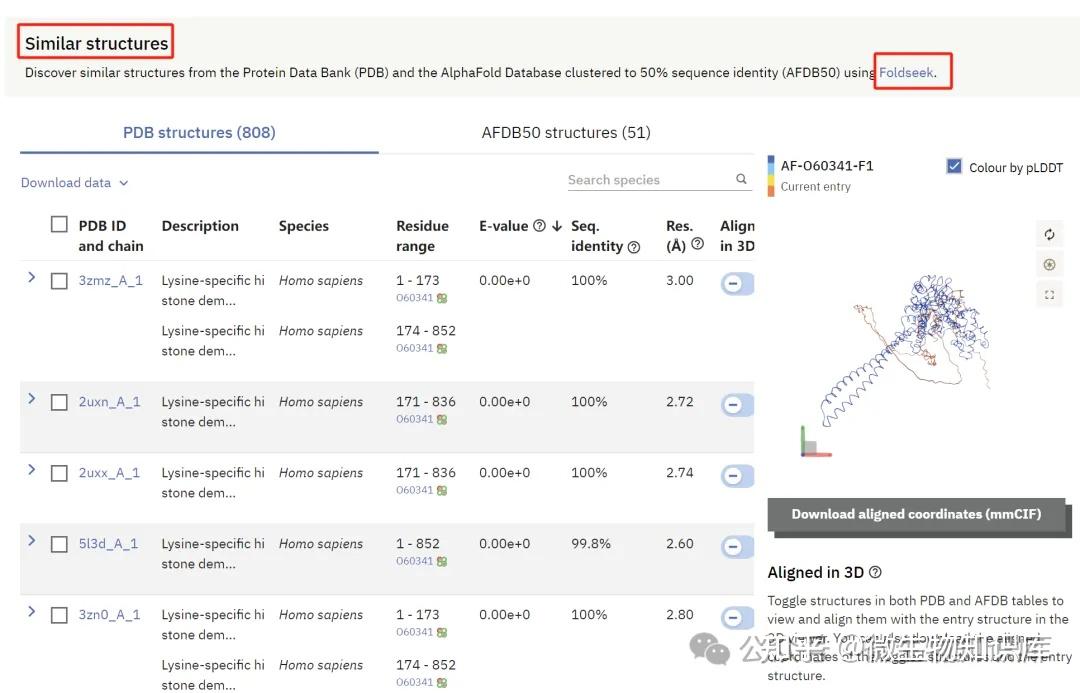
Task: Click the reset view icon in 3D viewer
Action: 1049,235
